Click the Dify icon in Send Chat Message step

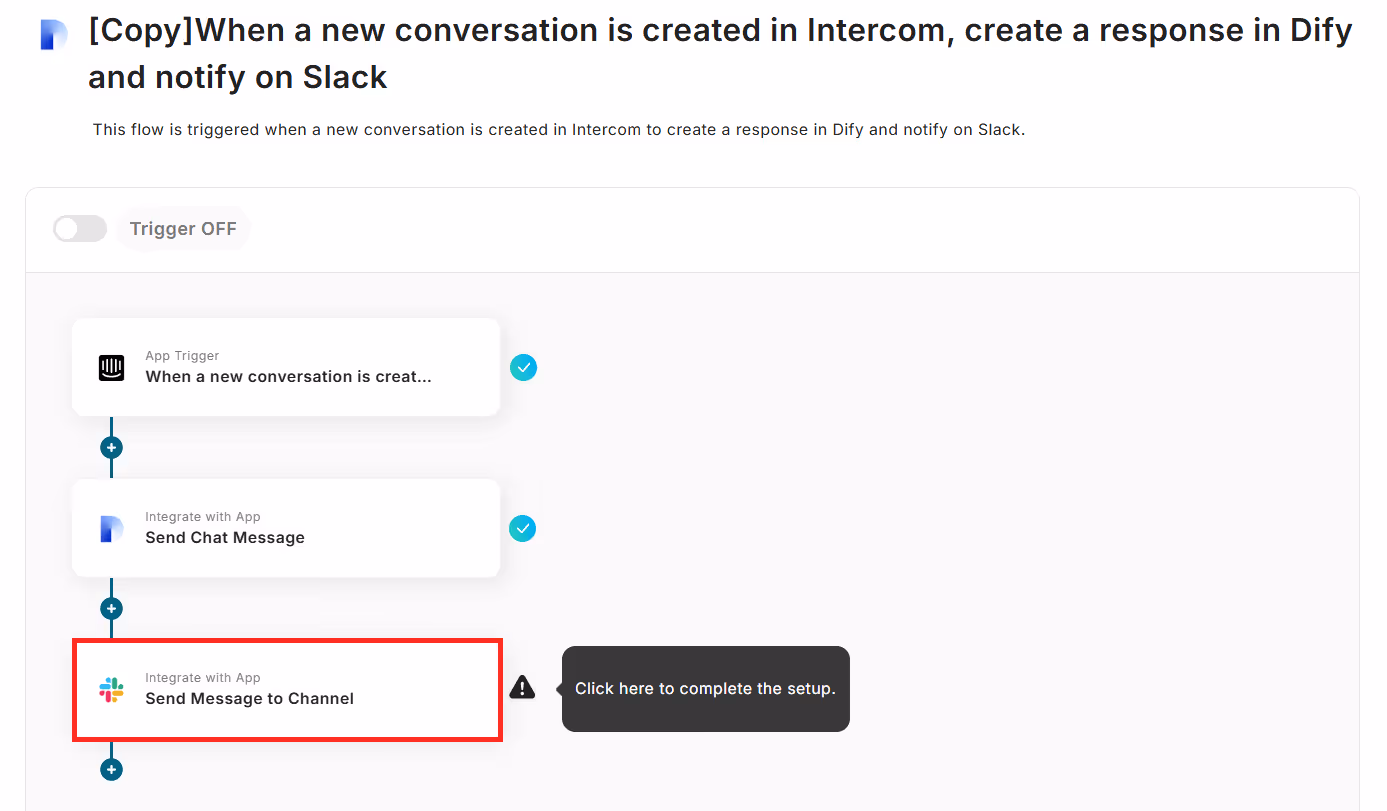click(111, 529)
